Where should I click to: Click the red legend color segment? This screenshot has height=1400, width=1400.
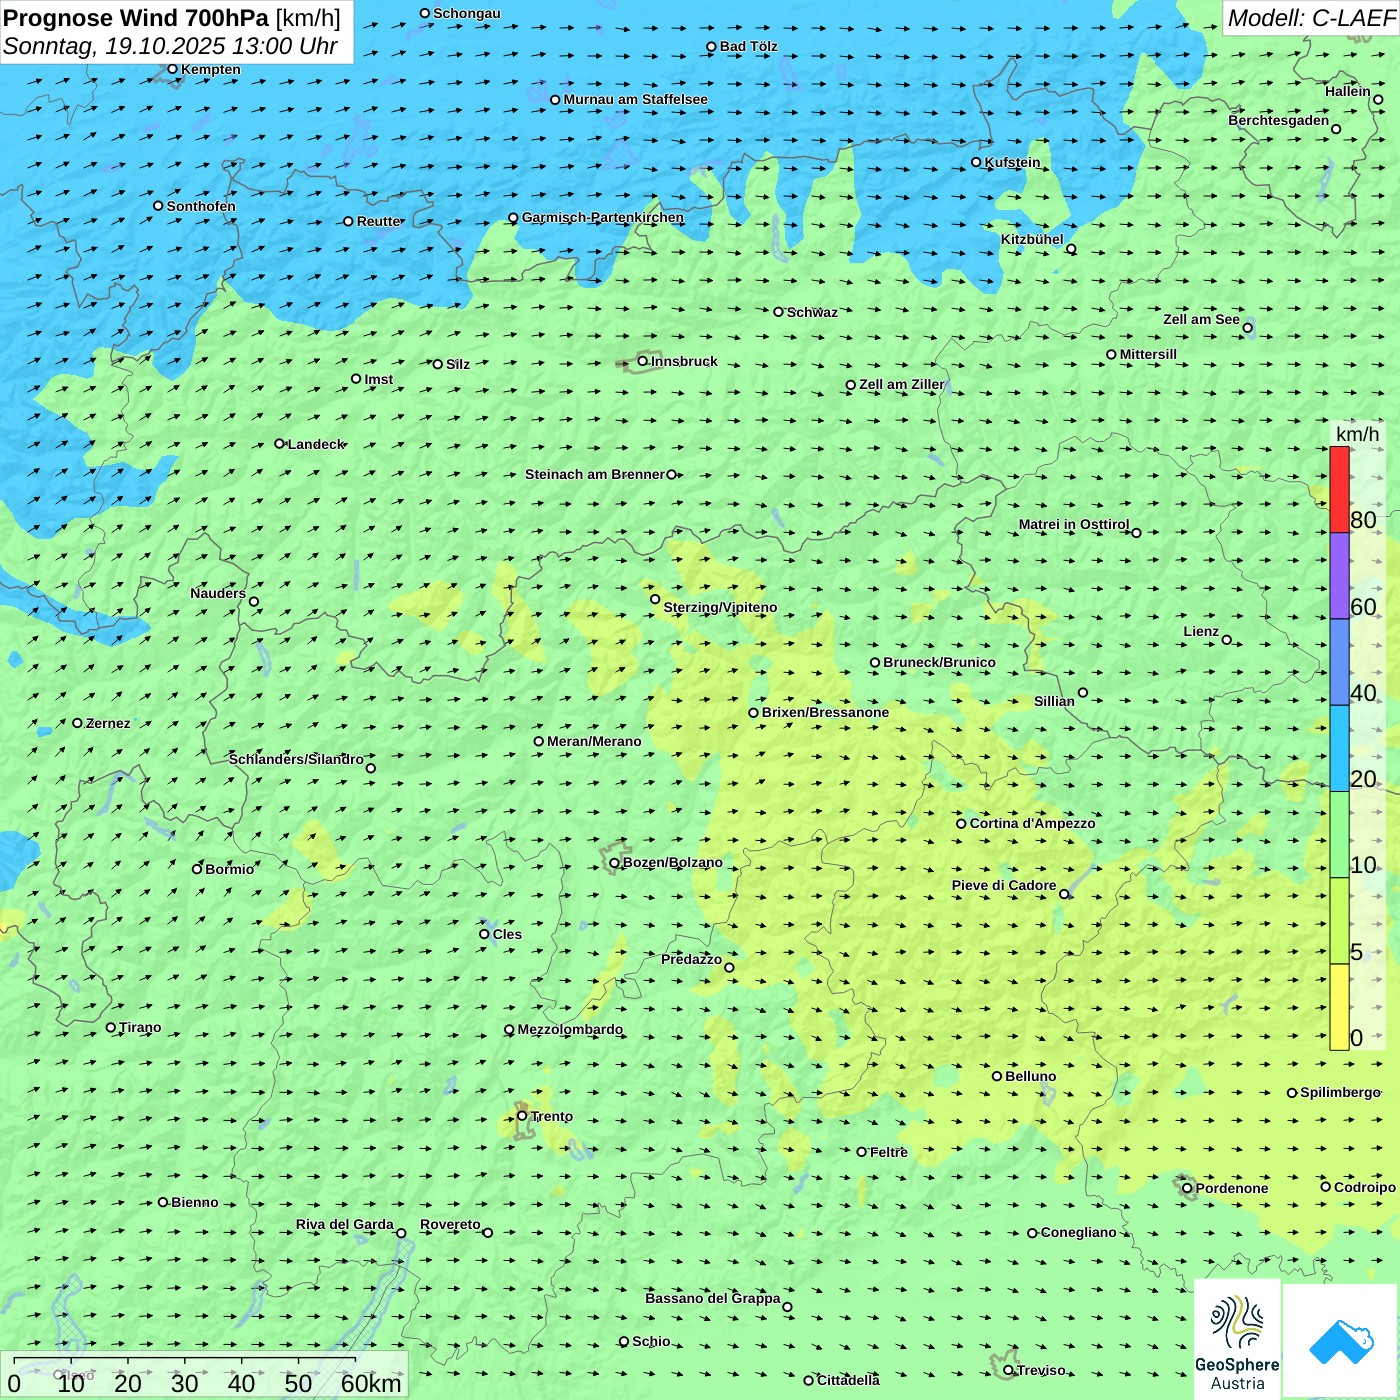pos(1339,489)
